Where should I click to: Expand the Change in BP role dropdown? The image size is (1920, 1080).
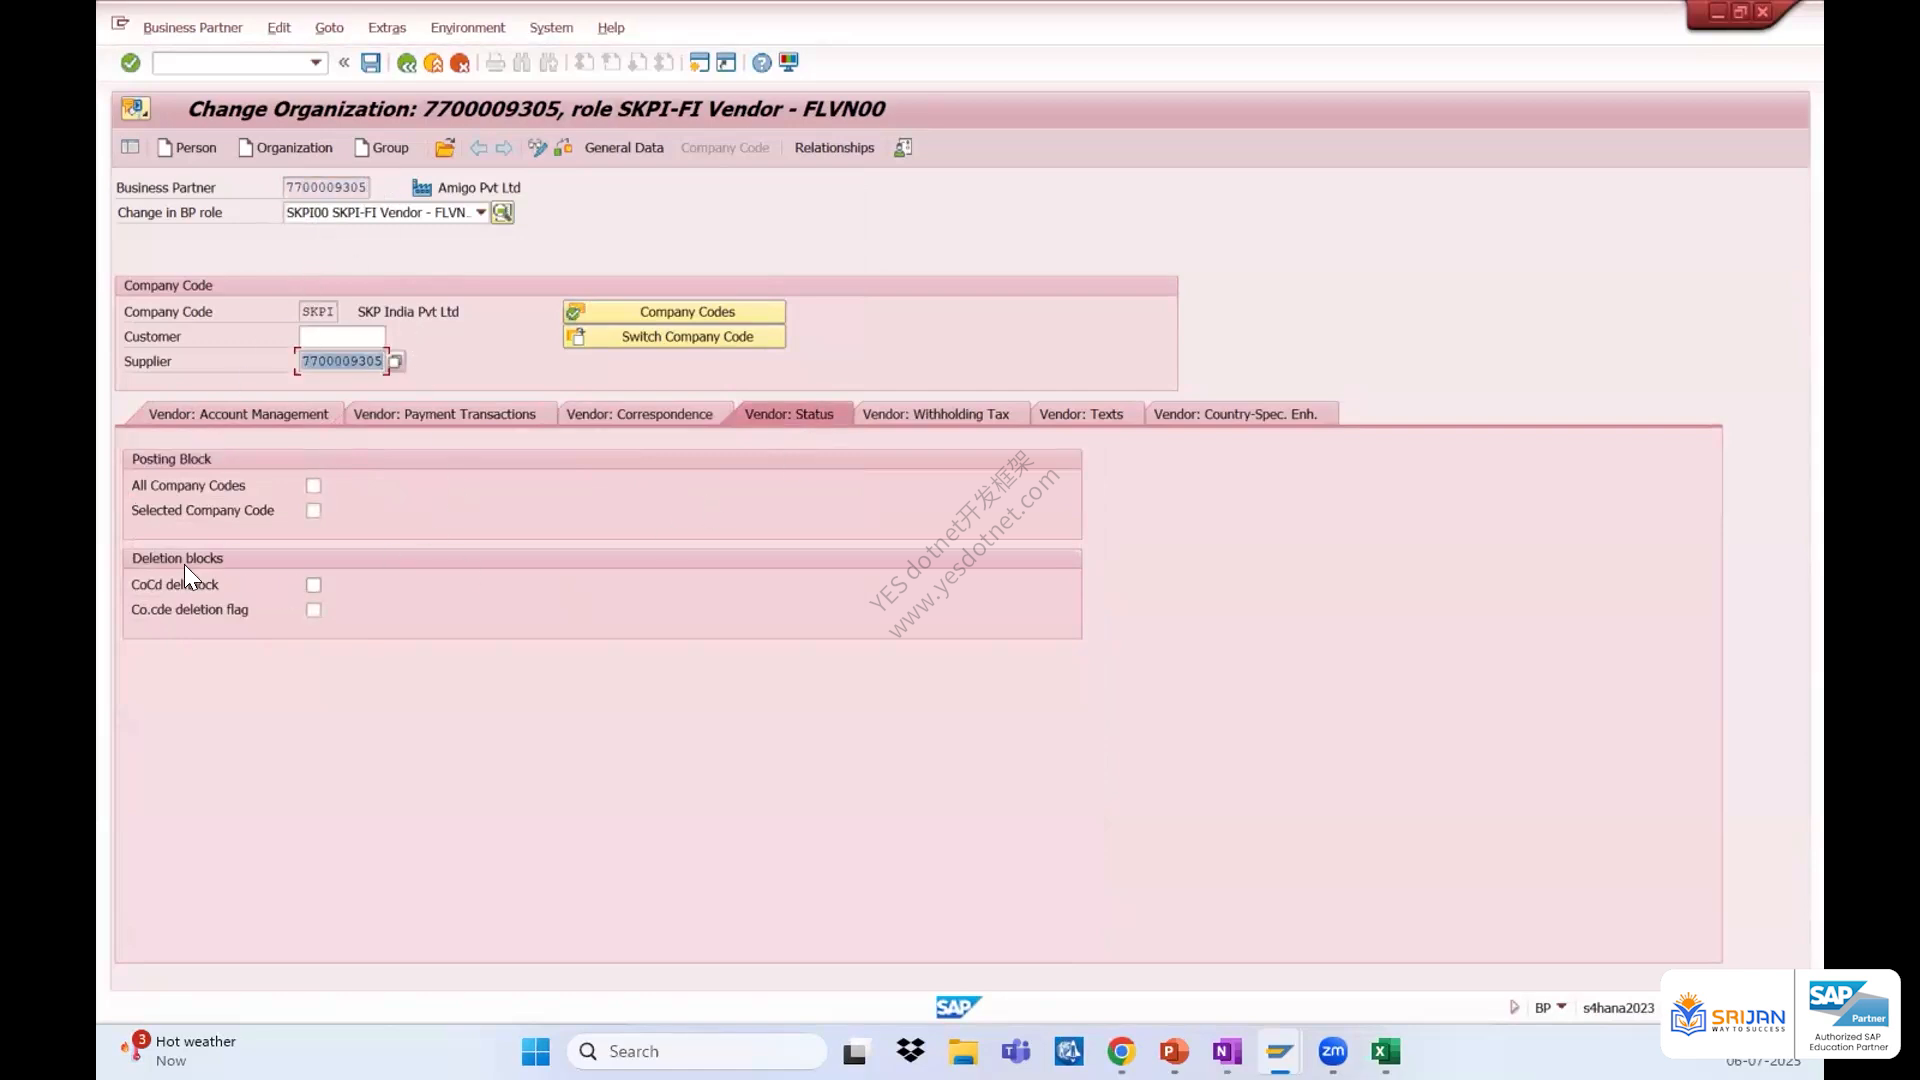click(480, 213)
